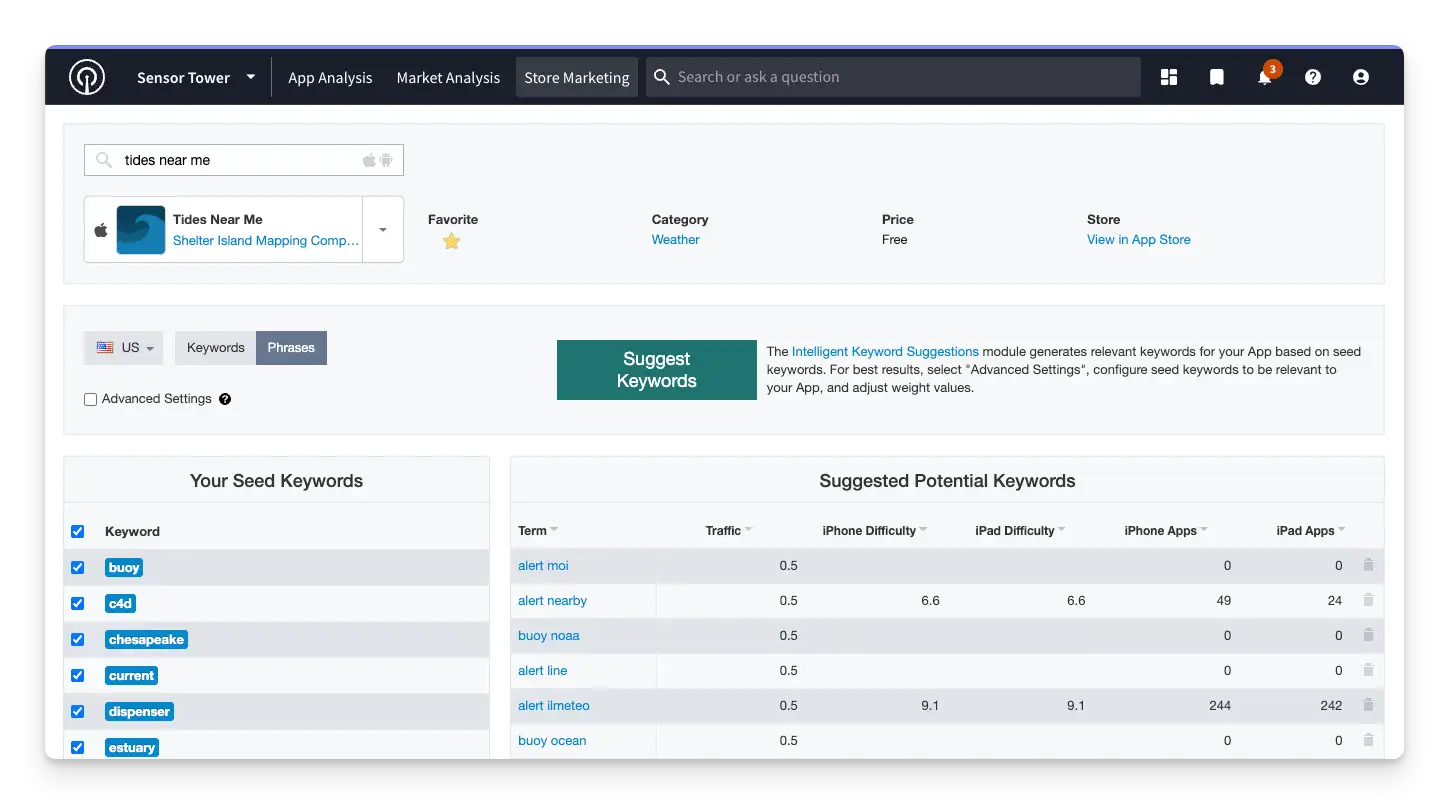Open the 'alert line' term link
This screenshot has width=1449, height=804.
pos(542,671)
